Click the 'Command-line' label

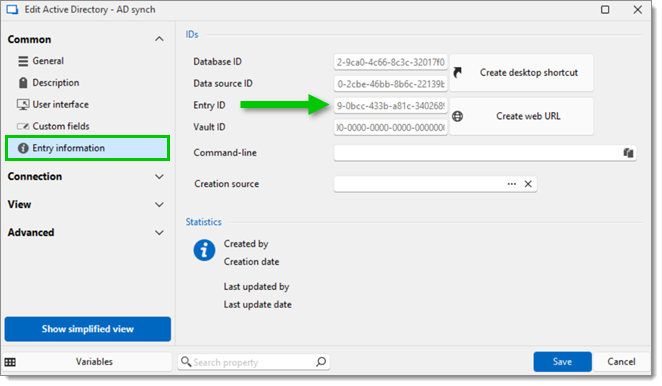click(x=225, y=153)
